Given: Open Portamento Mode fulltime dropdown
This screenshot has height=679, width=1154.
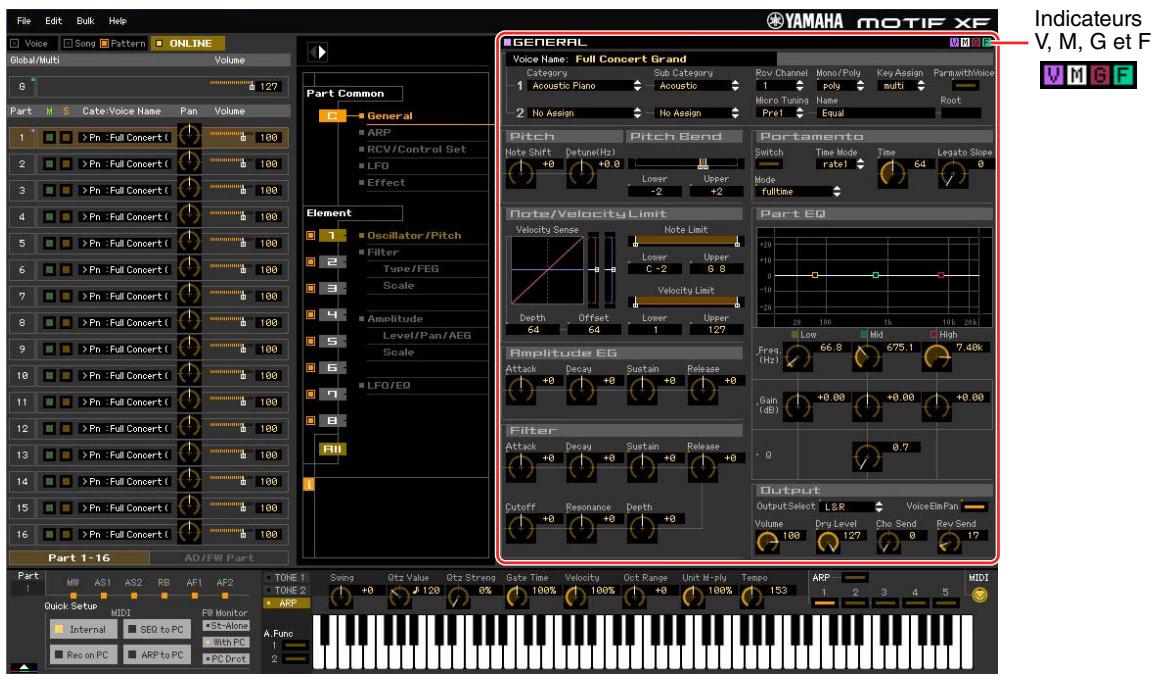Looking at the screenshot, I should click(799, 191).
